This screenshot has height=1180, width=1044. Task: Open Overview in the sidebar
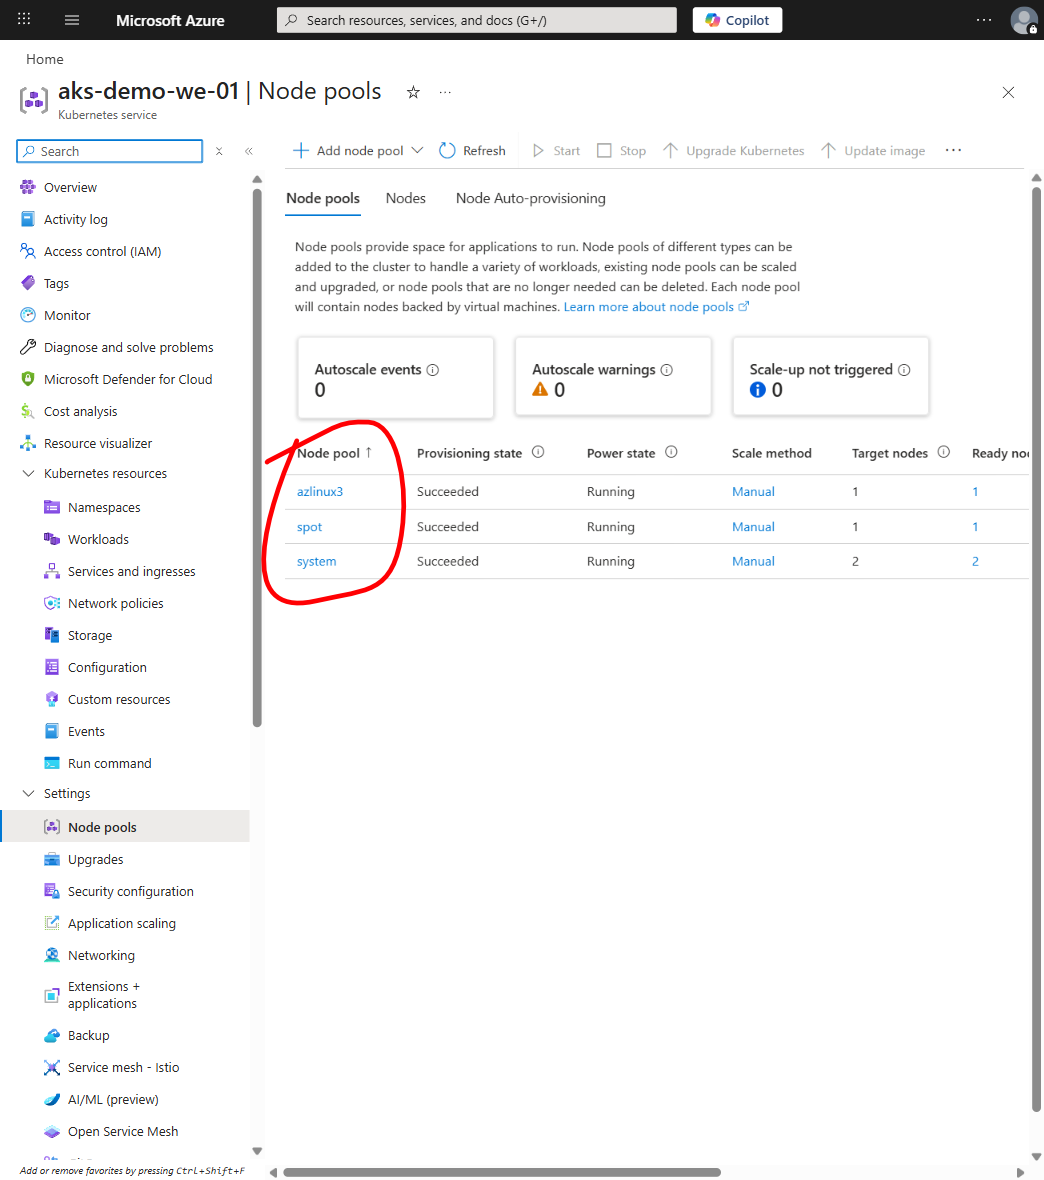tap(70, 187)
